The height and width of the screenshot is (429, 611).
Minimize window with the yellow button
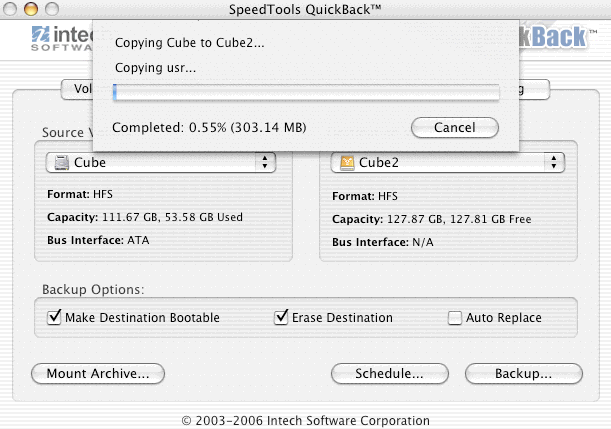pyautogui.click(x=31, y=8)
